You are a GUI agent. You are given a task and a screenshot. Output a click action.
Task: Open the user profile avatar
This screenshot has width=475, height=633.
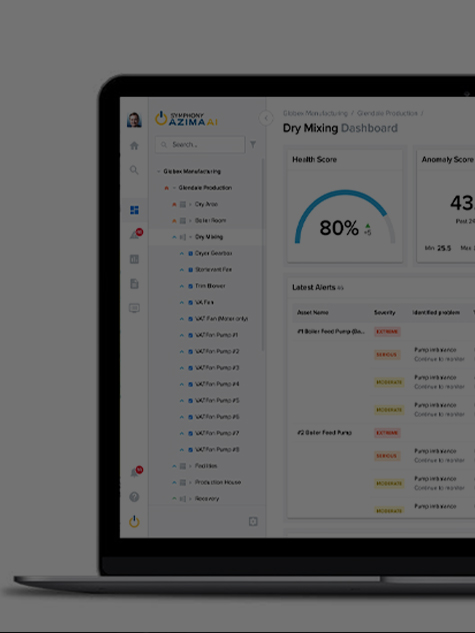coord(134,120)
